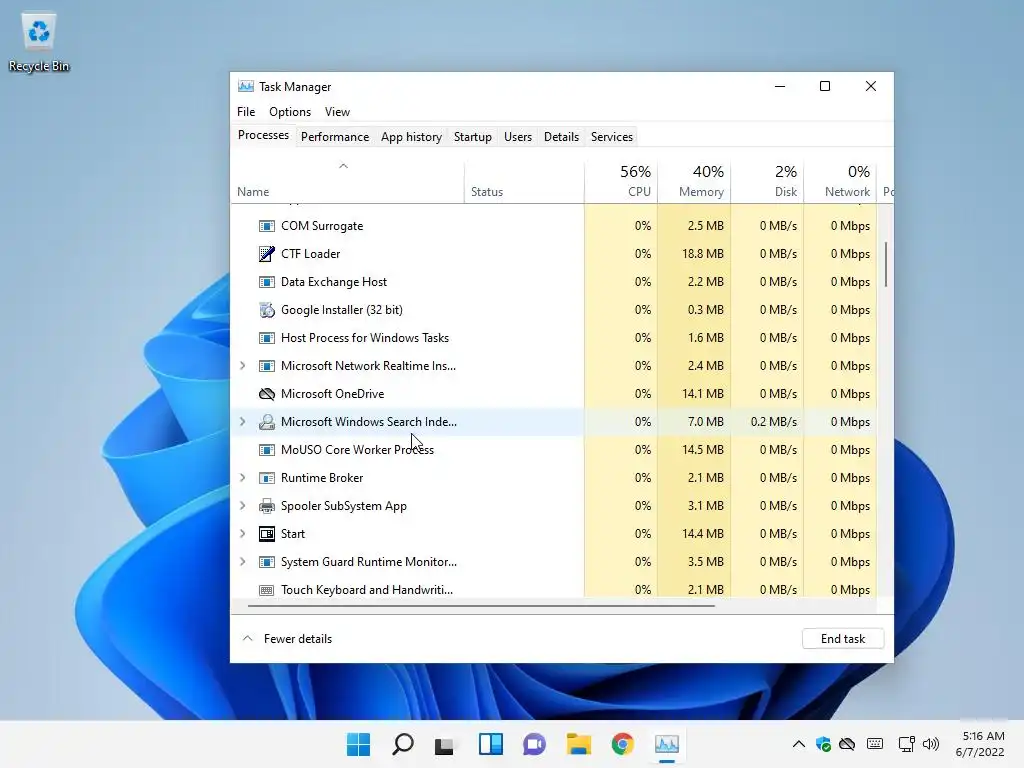Switch to the App history tab
Image resolution: width=1024 pixels, height=768 pixels.
point(411,136)
